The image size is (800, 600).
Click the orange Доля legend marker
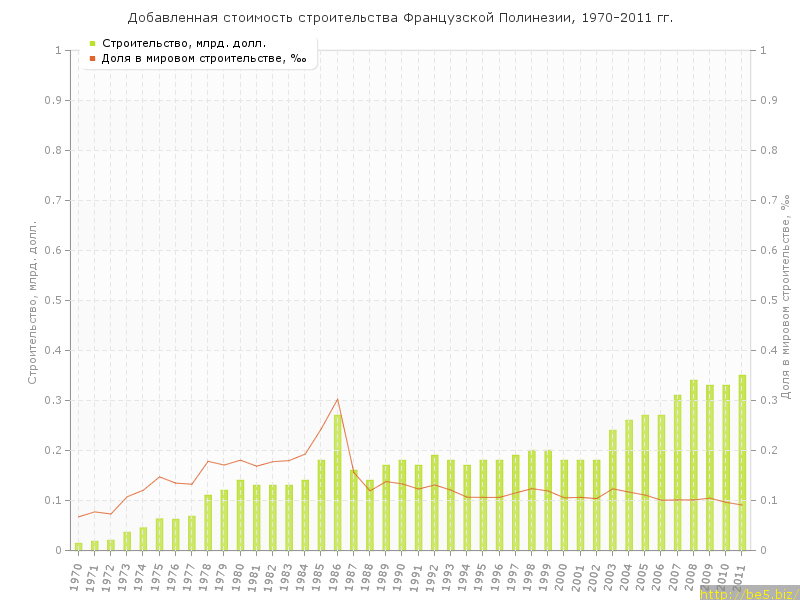(x=92, y=58)
